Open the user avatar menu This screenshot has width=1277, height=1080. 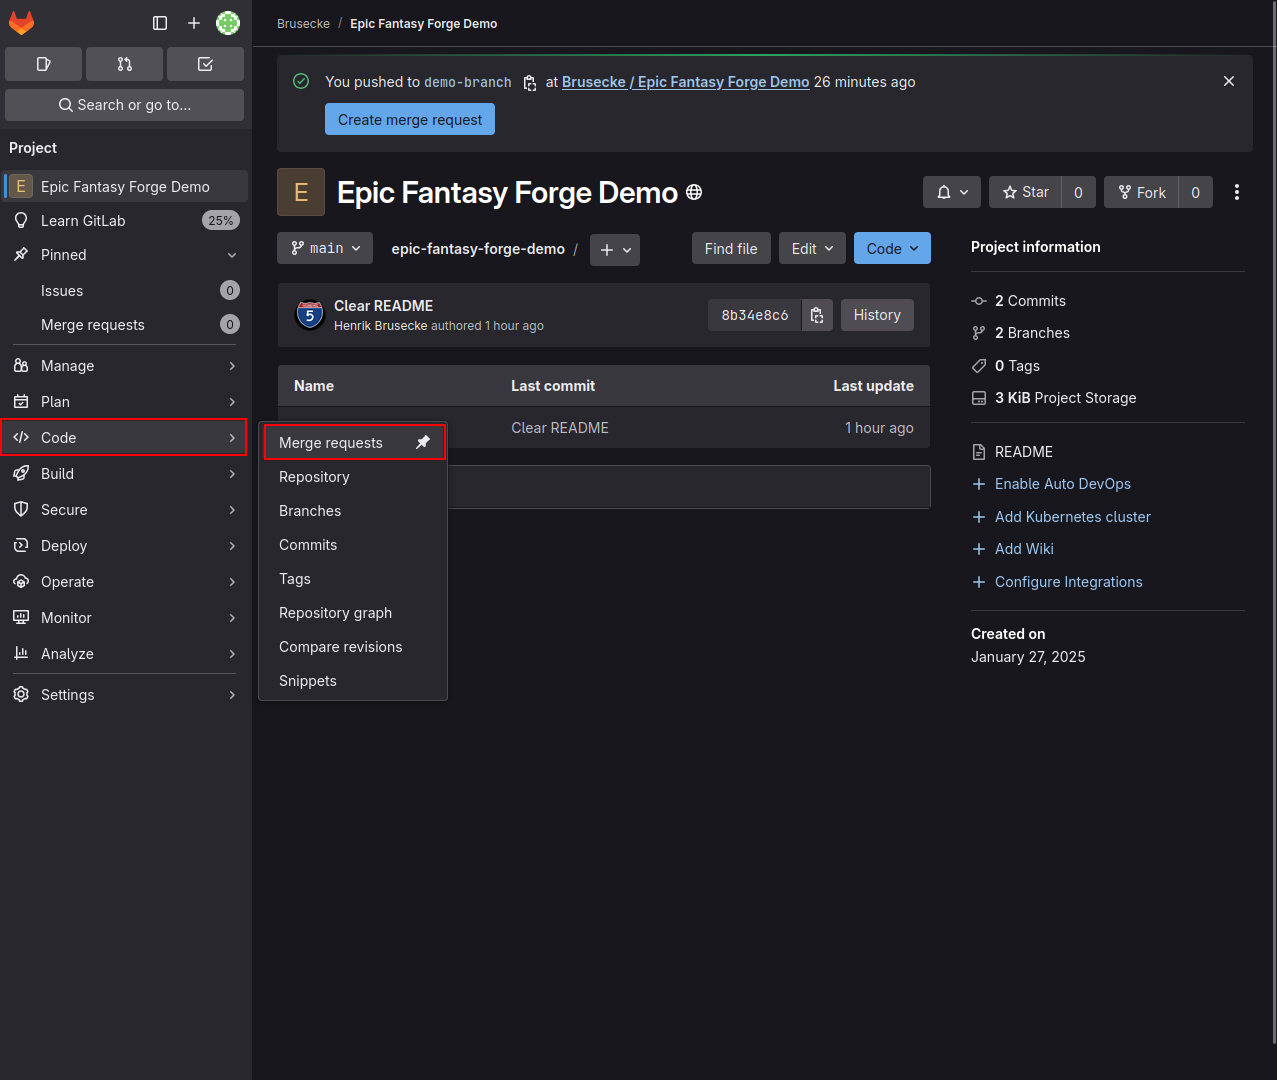[x=228, y=23]
